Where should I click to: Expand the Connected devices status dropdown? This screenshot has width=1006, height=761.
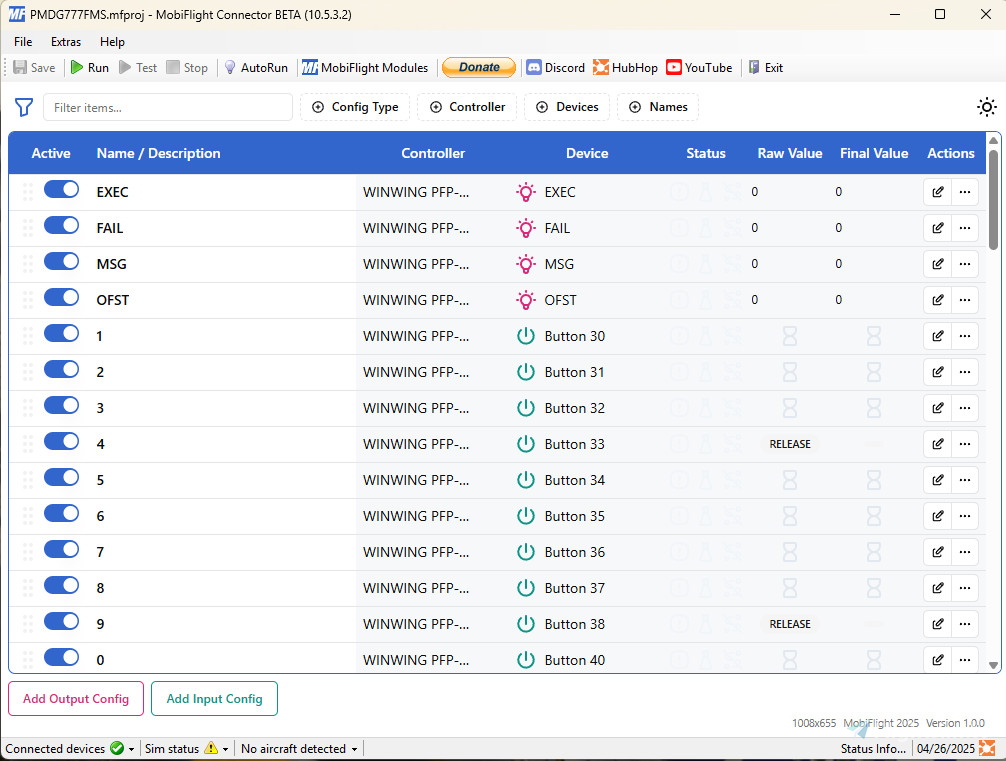[x=131, y=749]
